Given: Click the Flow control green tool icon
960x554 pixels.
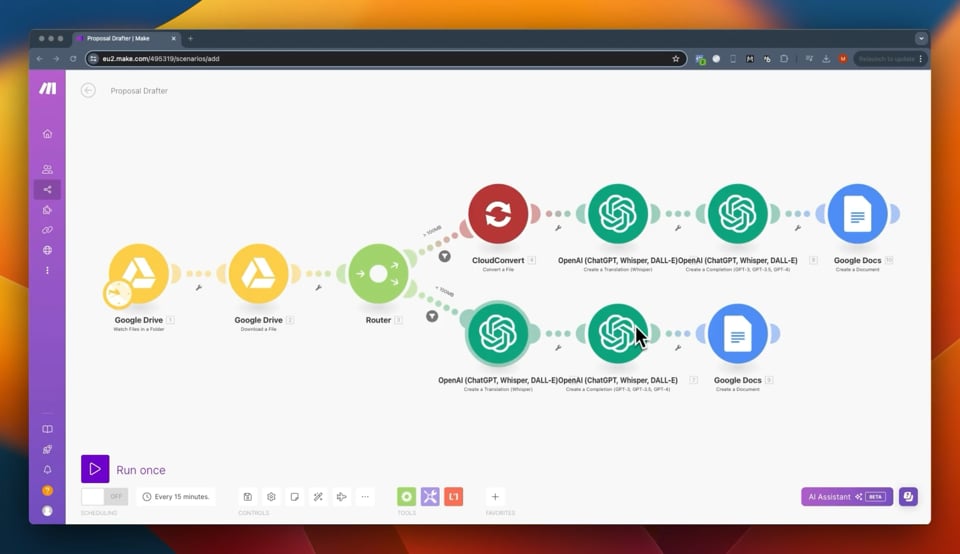Looking at the screenshot, I should [407, 496].
